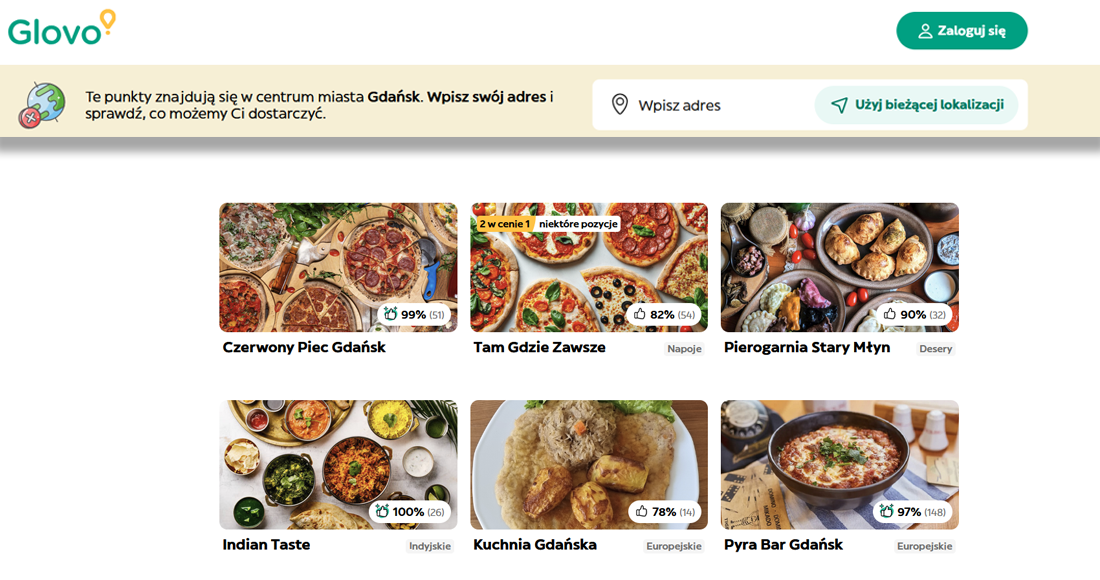Viewport: 1100px width, 580px height.
Task: Click the Indyjskie tag next to Indian Taste
Action: (430, 546)
